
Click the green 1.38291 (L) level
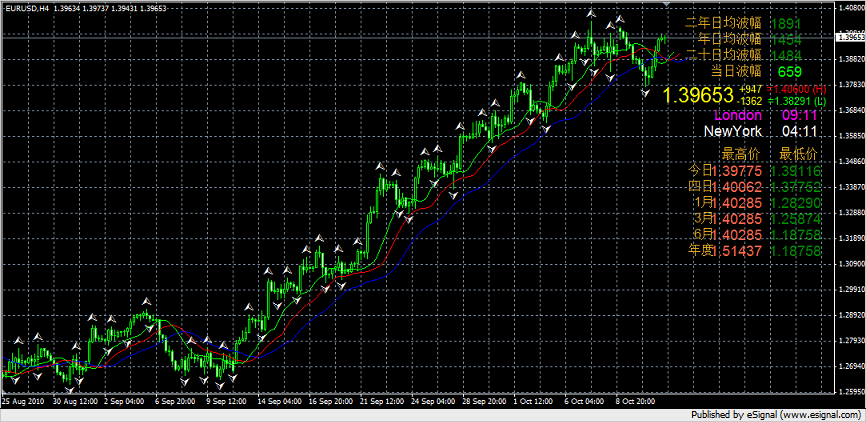(x=795, y=101)
